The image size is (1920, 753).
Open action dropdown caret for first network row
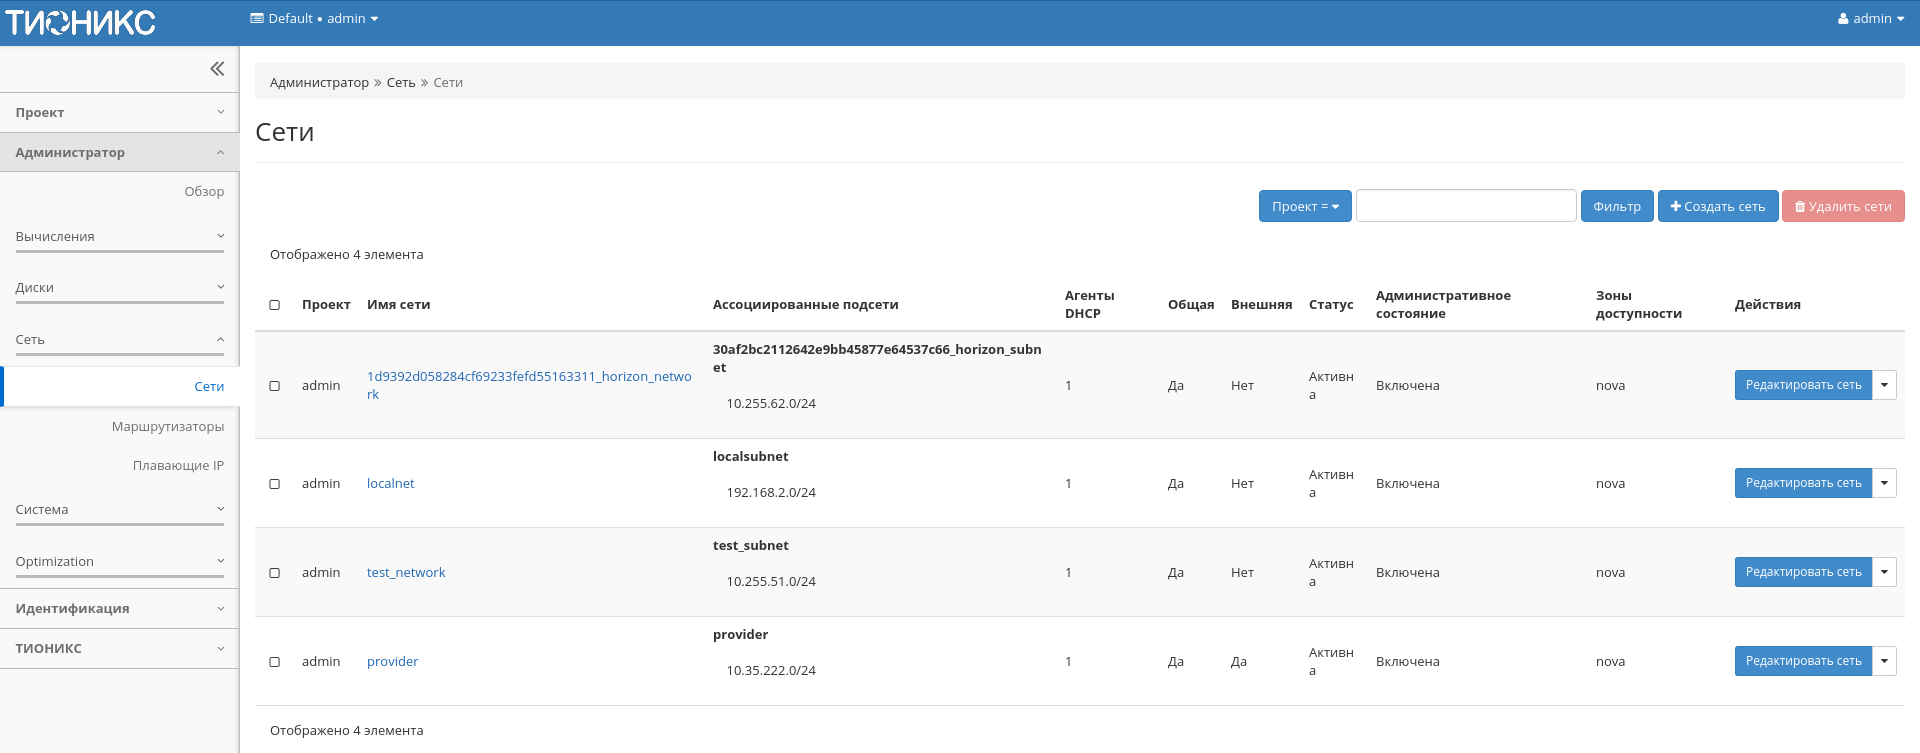coord(1884,385)
